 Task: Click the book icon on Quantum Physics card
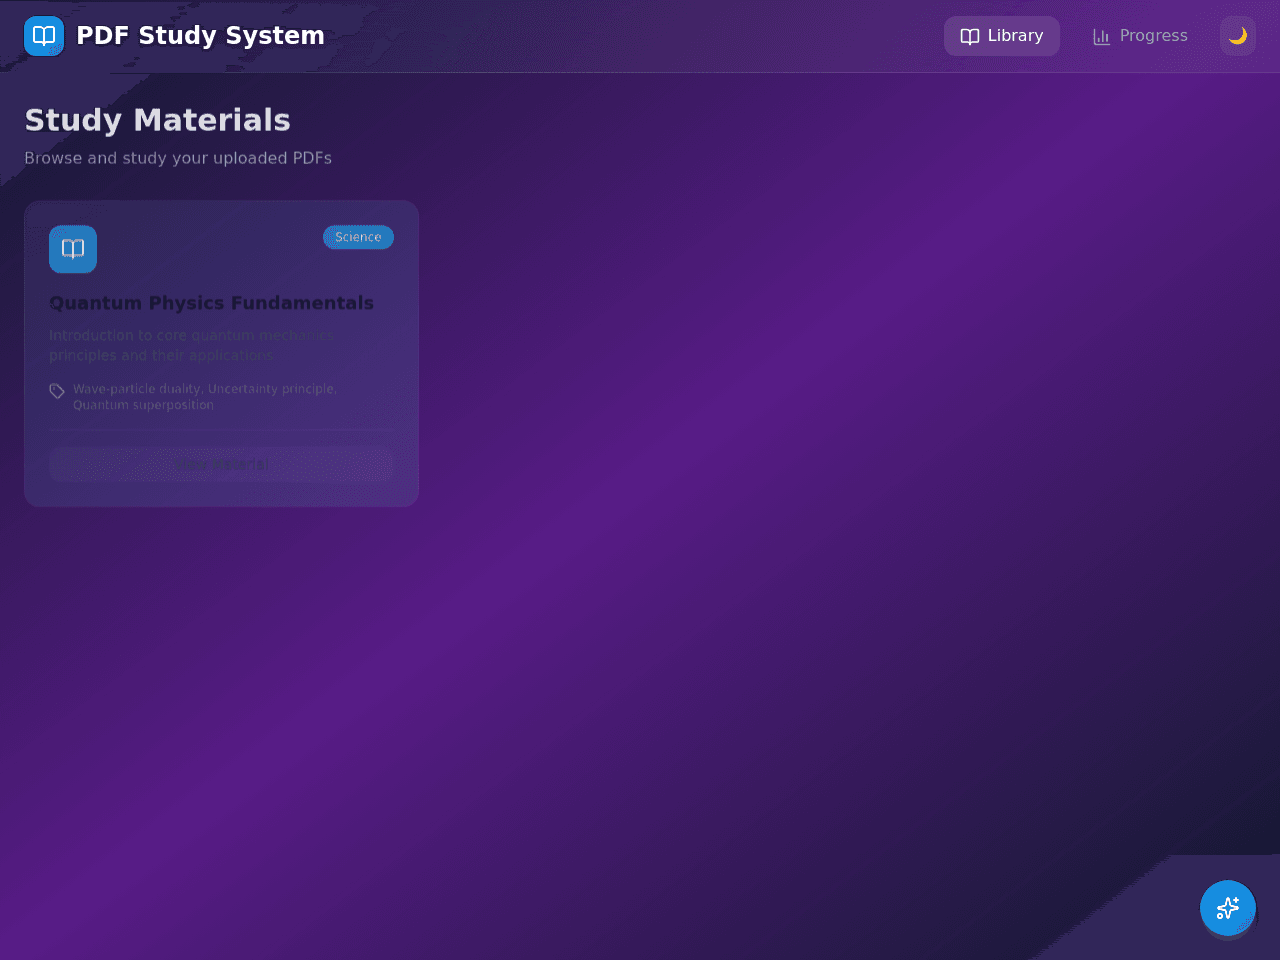(x=73, y=249)
